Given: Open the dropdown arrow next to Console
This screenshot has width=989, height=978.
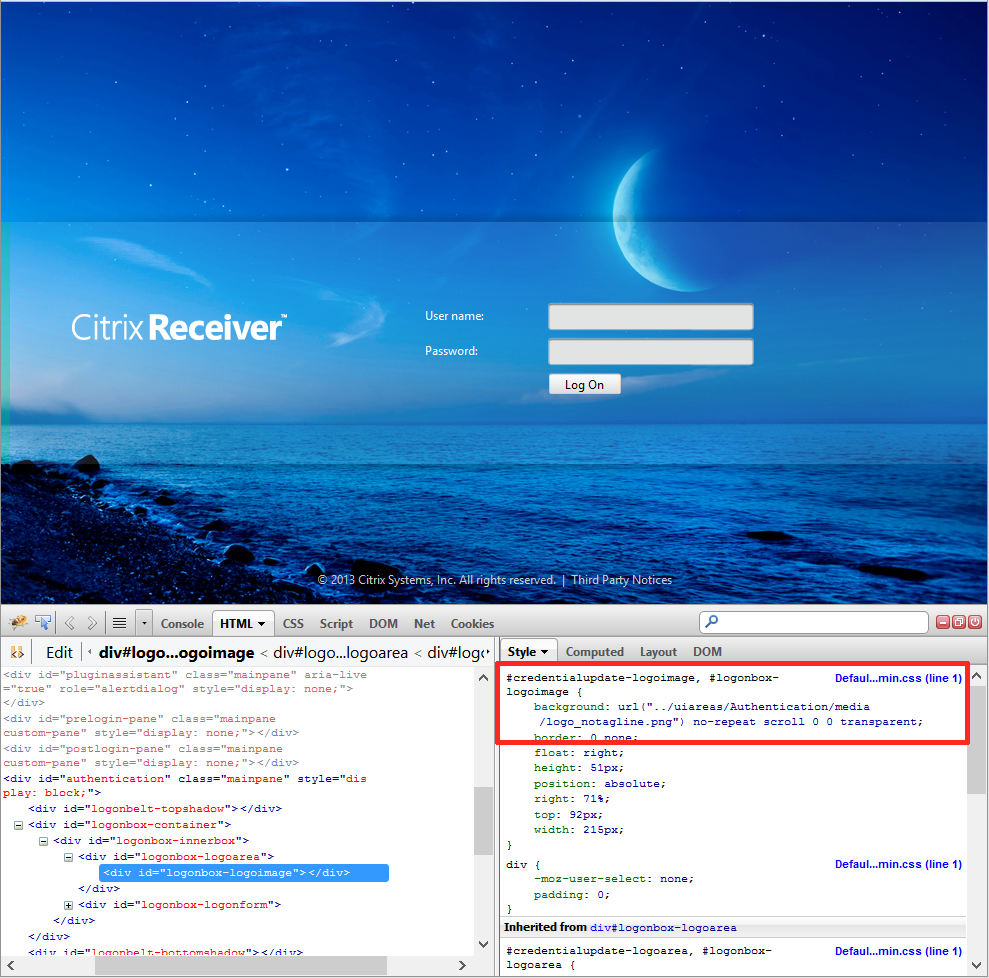Looking at the screenshot, I should point(144,623).
